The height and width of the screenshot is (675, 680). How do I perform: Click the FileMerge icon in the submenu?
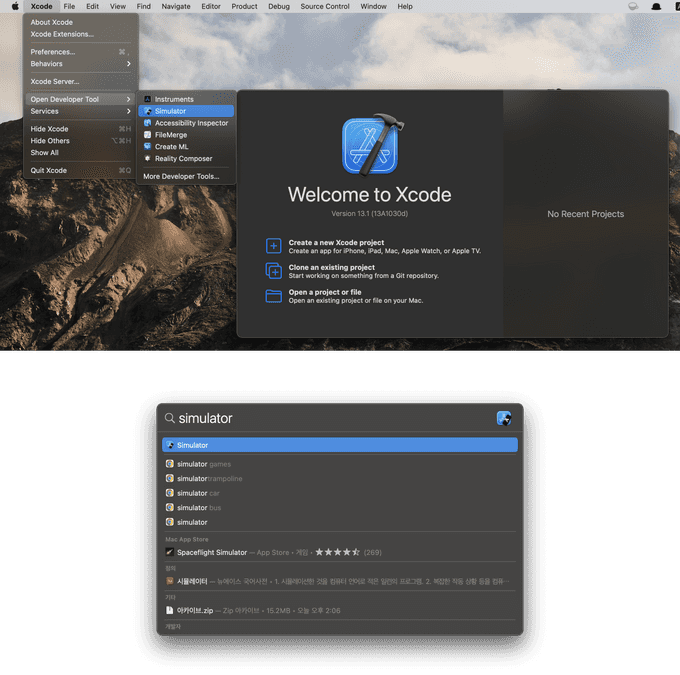(147, 135)
